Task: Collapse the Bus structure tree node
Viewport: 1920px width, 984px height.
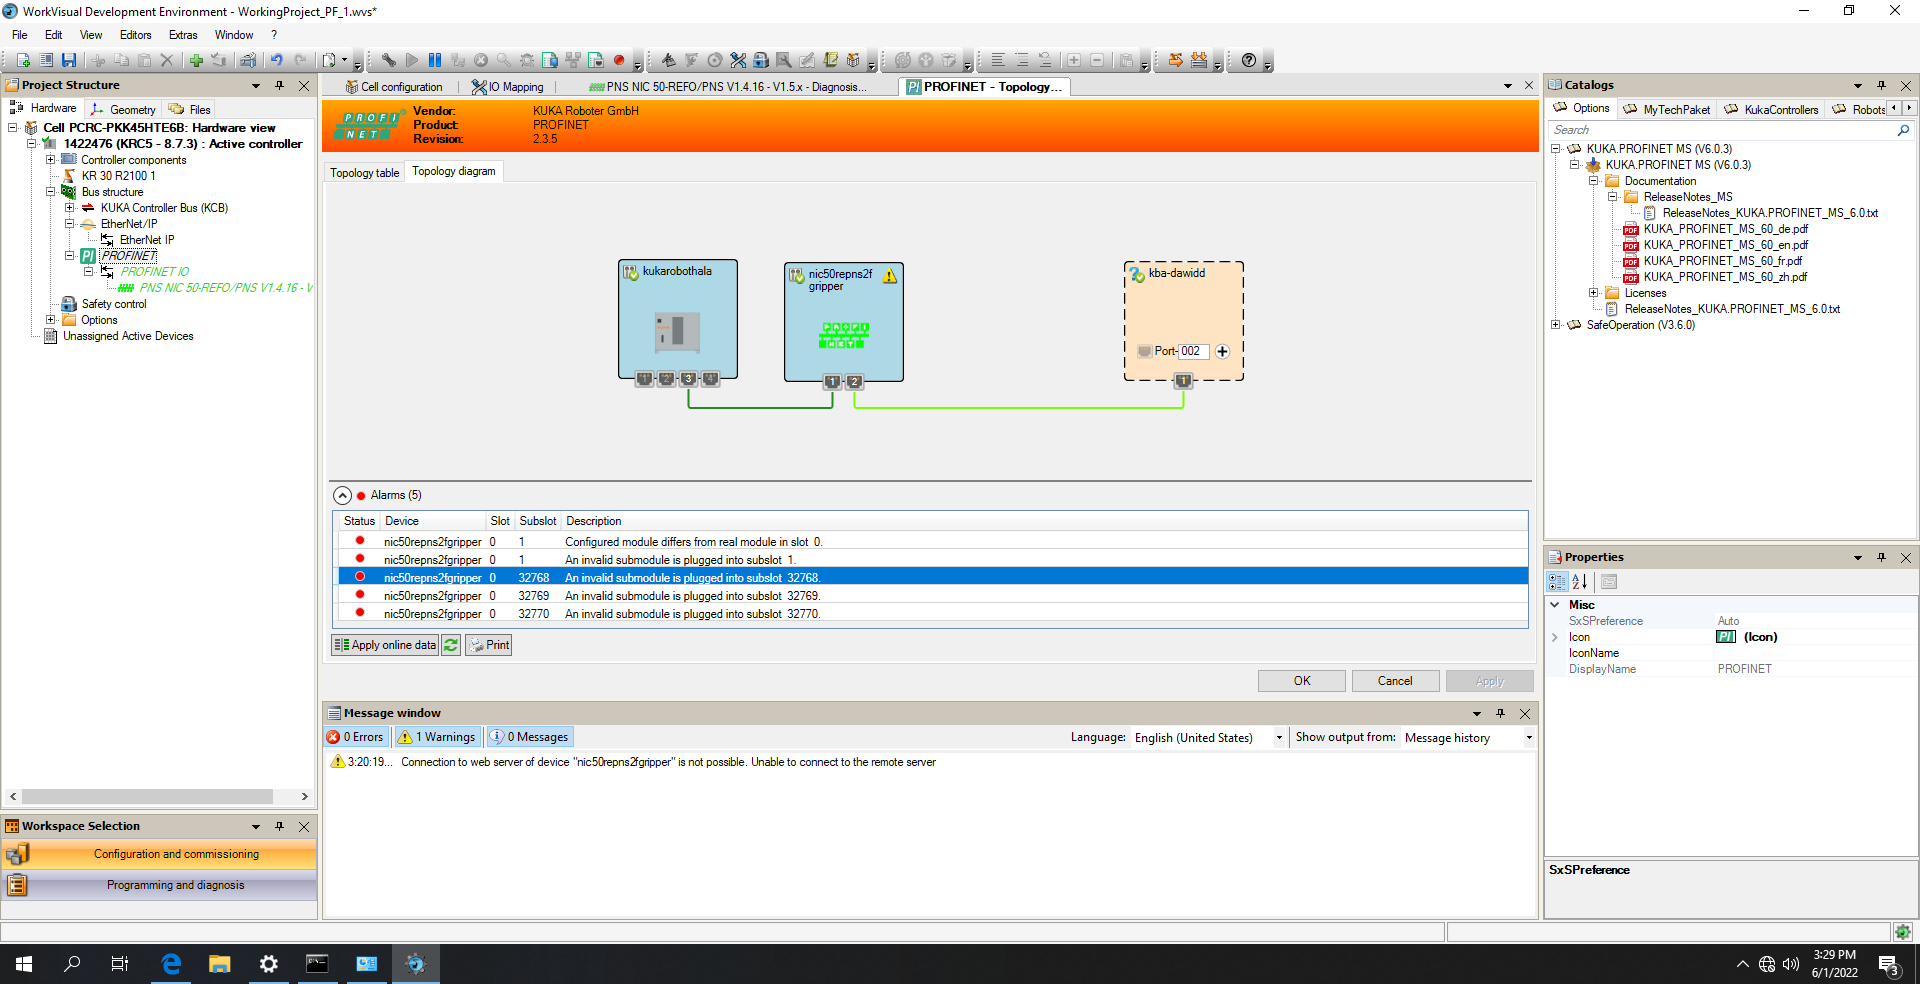Action: coord(50,192)
